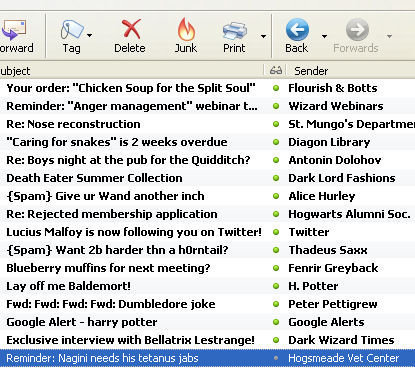Open "Re: Boys night at the pub" email

[128, 160]
